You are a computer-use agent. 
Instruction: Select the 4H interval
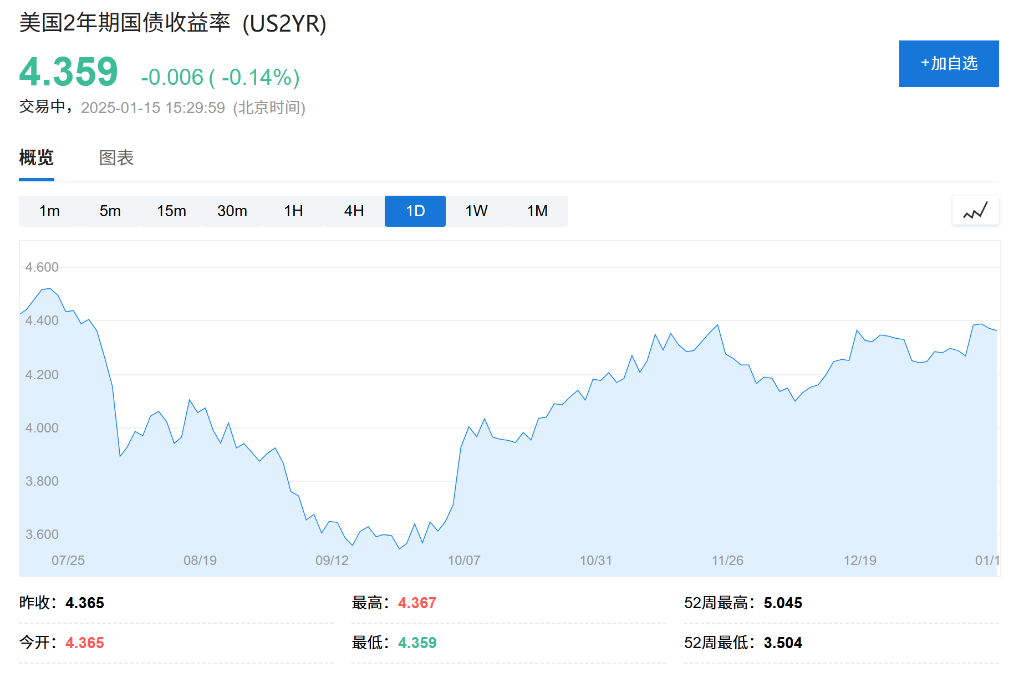353,211
